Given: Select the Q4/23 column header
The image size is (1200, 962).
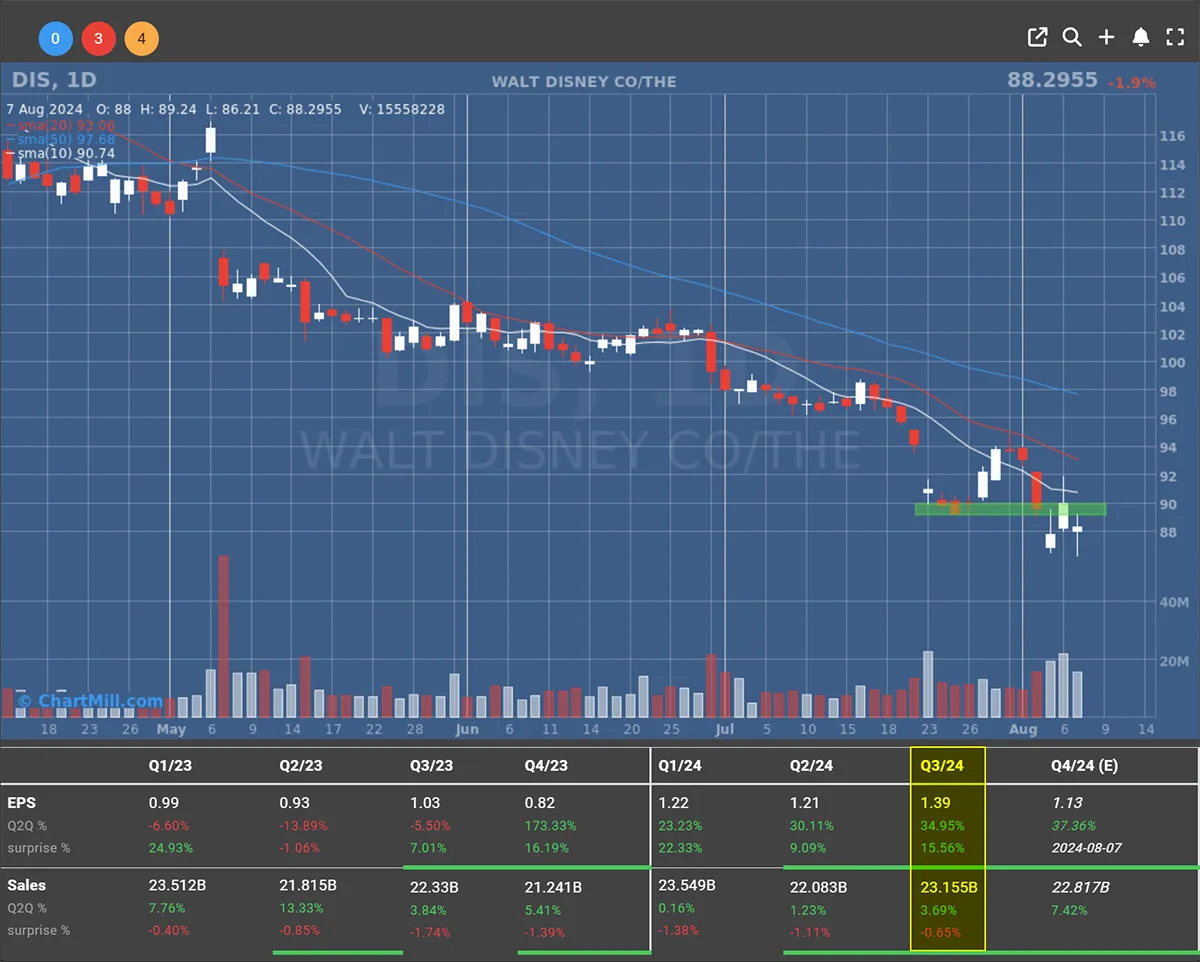Looking at the screenshot, I should click(546, 767).
